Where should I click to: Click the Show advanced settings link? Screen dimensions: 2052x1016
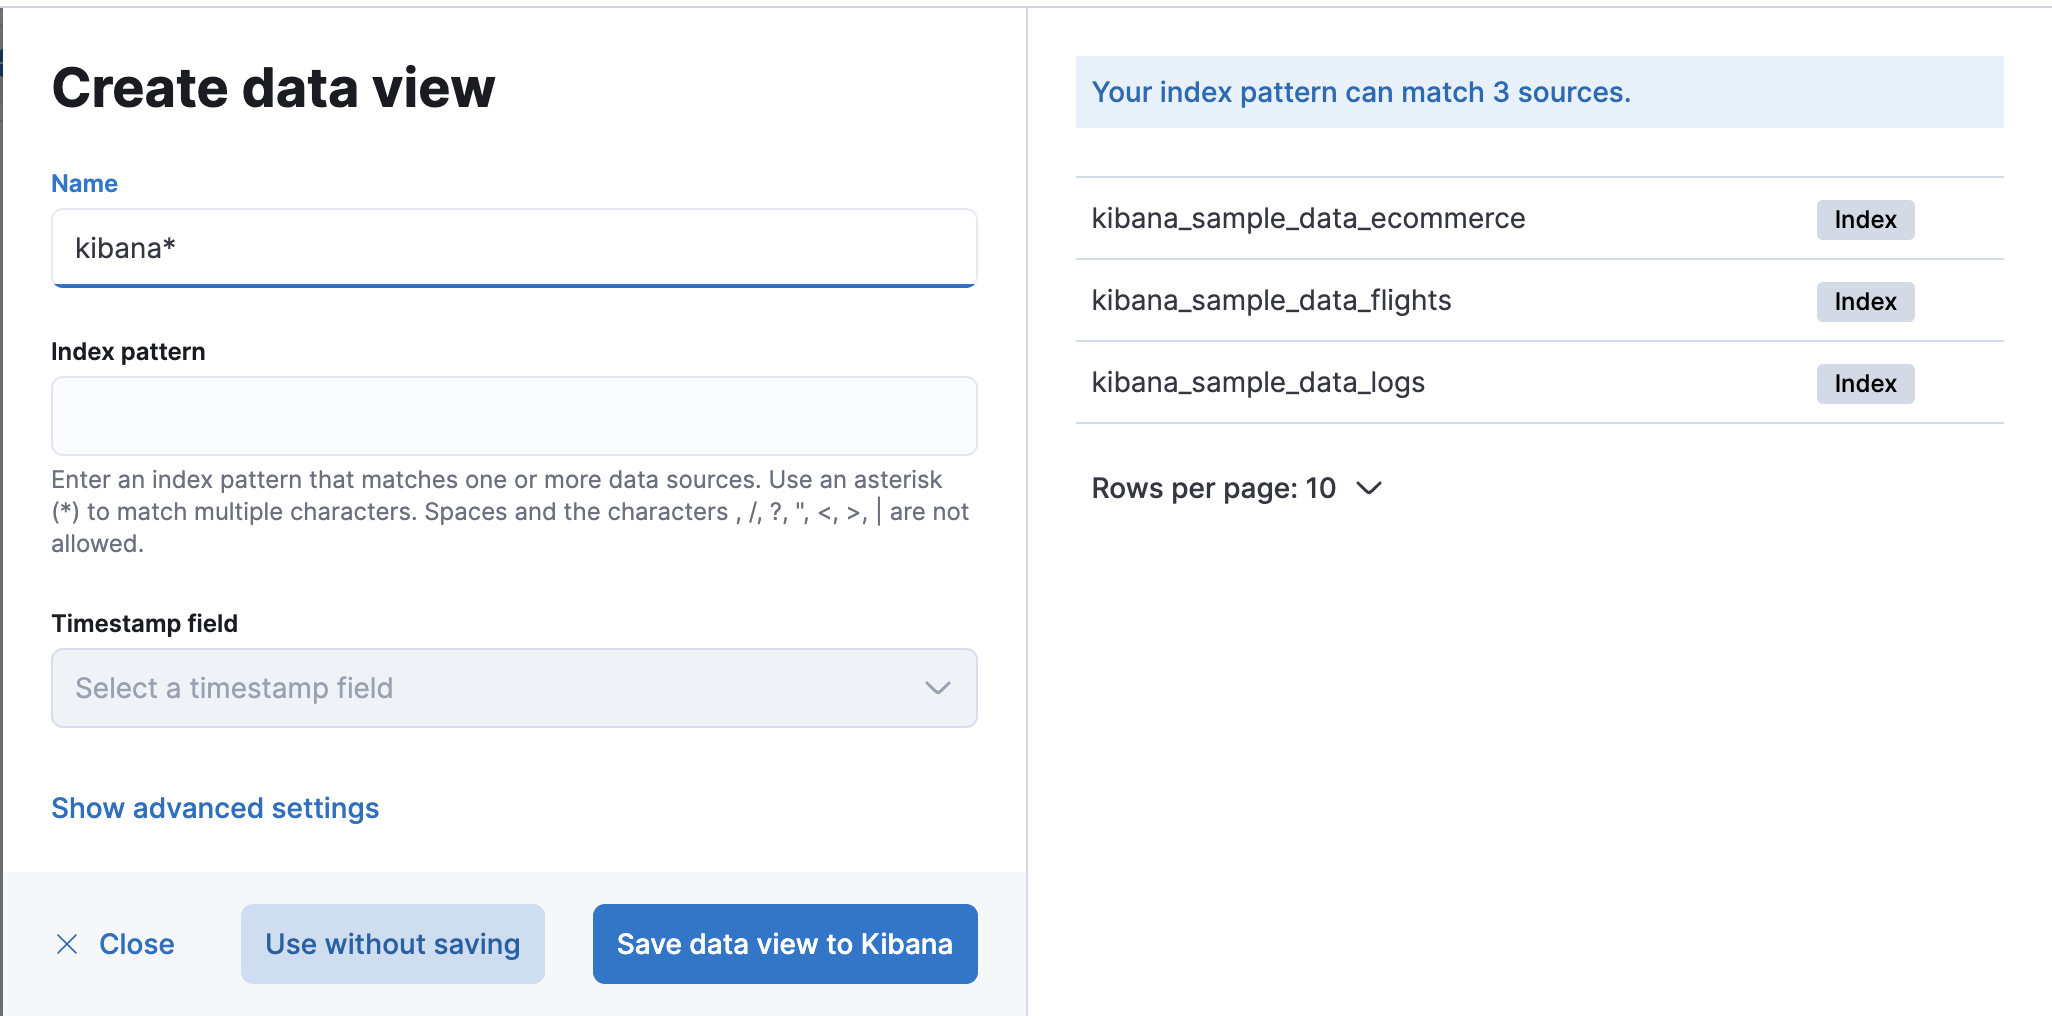pos(215,808)
